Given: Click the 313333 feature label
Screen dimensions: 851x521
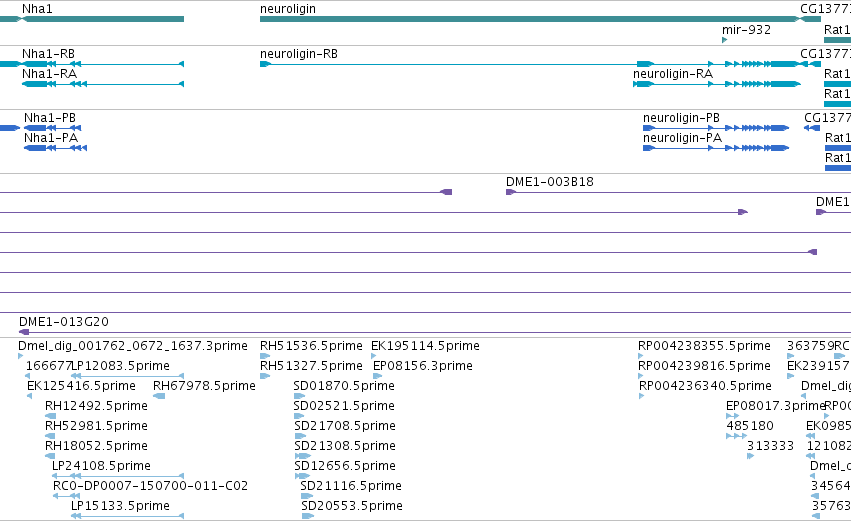Looking at the screenshot, I should click(x=770, y=446).
